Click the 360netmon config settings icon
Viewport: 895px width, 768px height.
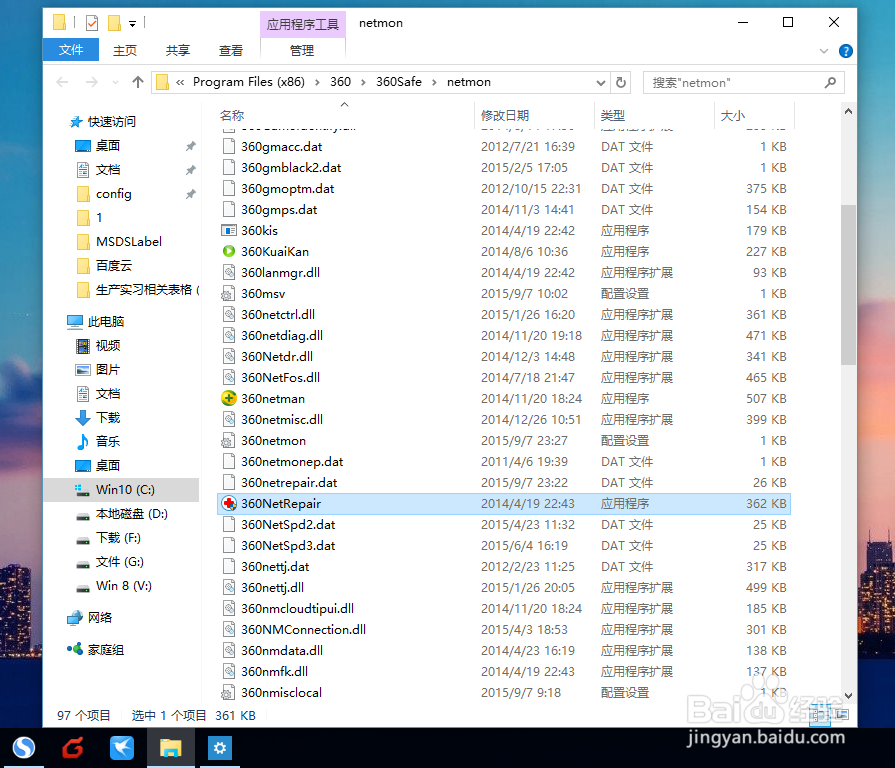click(228, 440)
